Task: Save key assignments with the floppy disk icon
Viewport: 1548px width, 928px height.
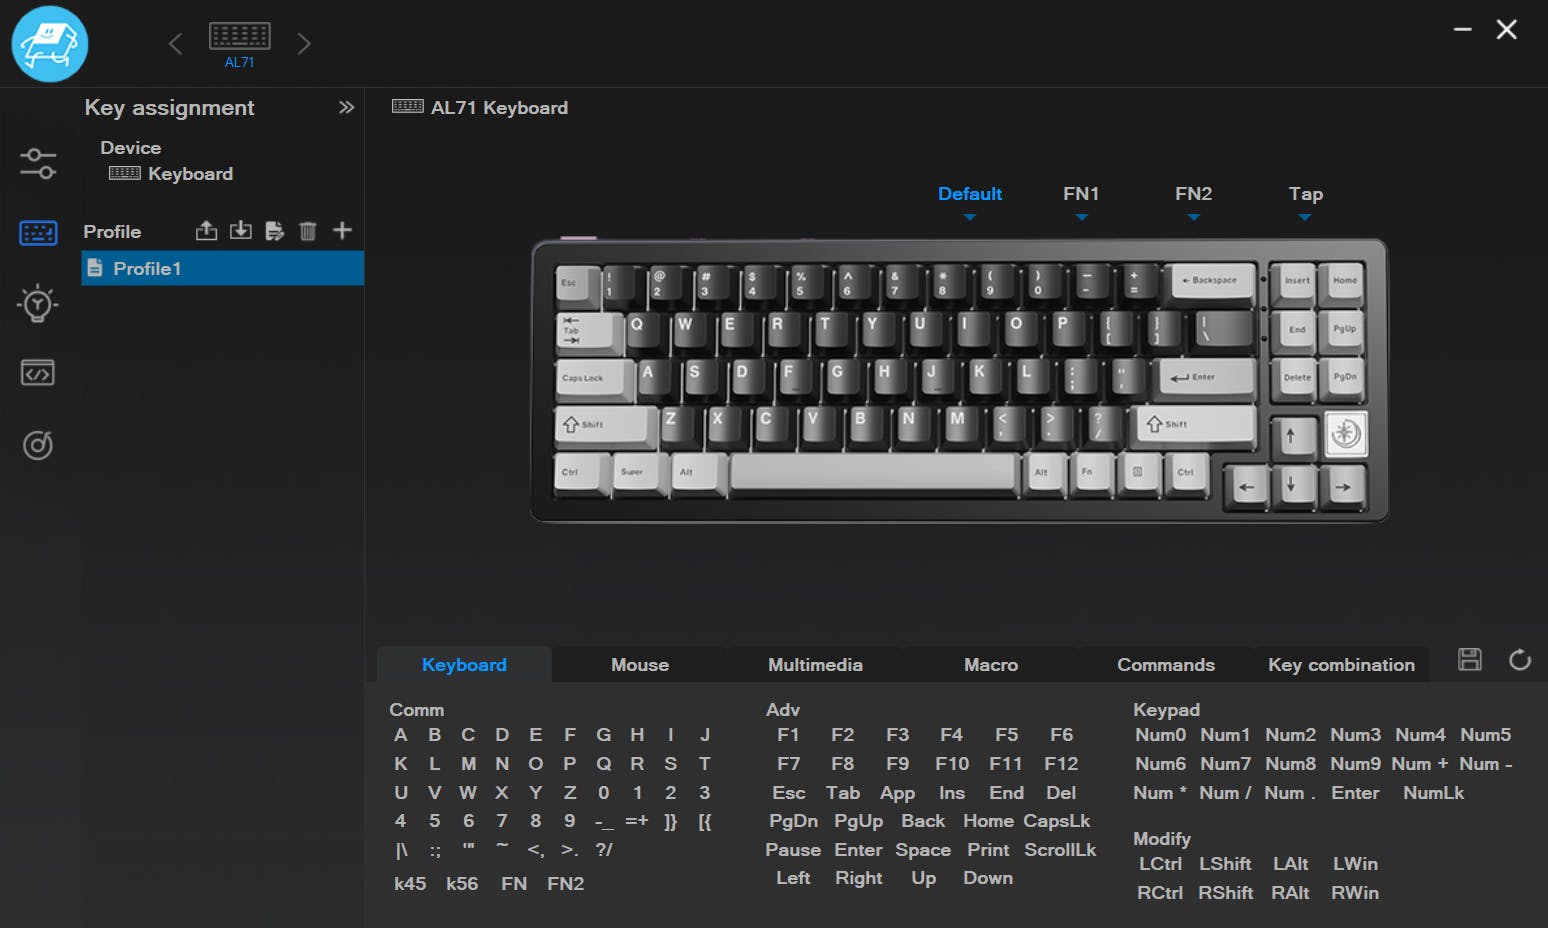Action: 1469,660
